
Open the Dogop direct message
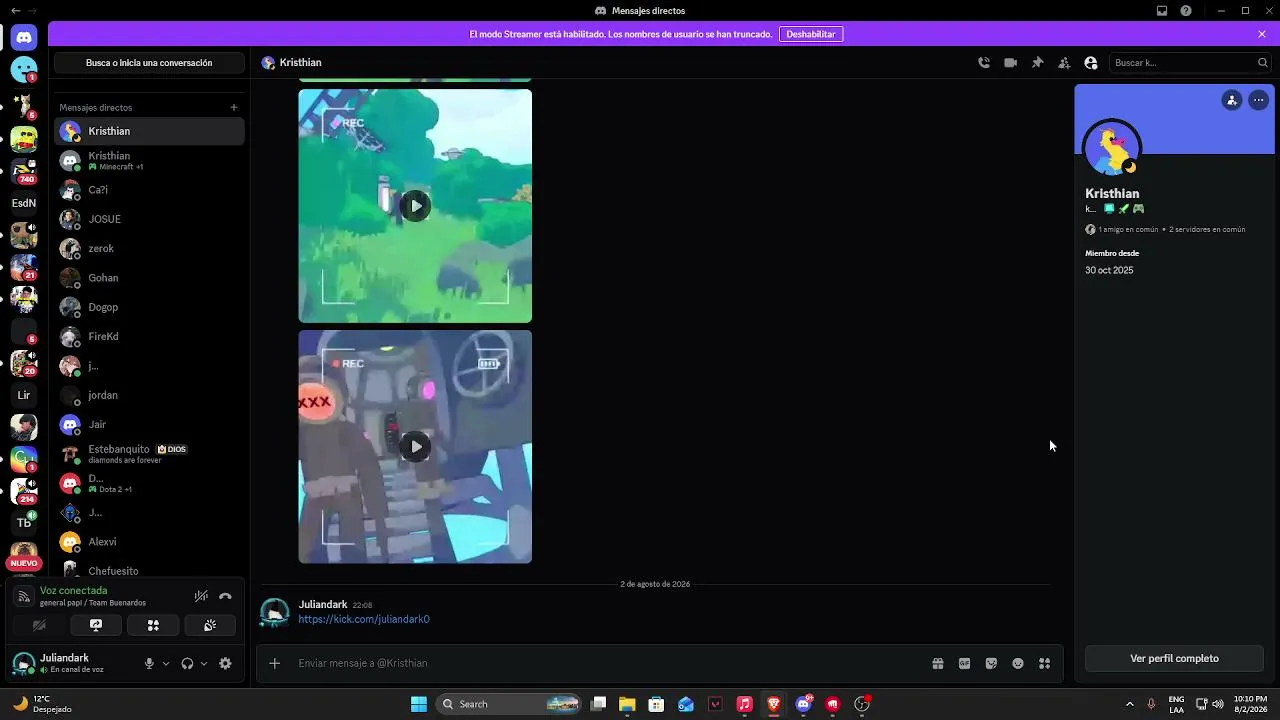point(149,307)
